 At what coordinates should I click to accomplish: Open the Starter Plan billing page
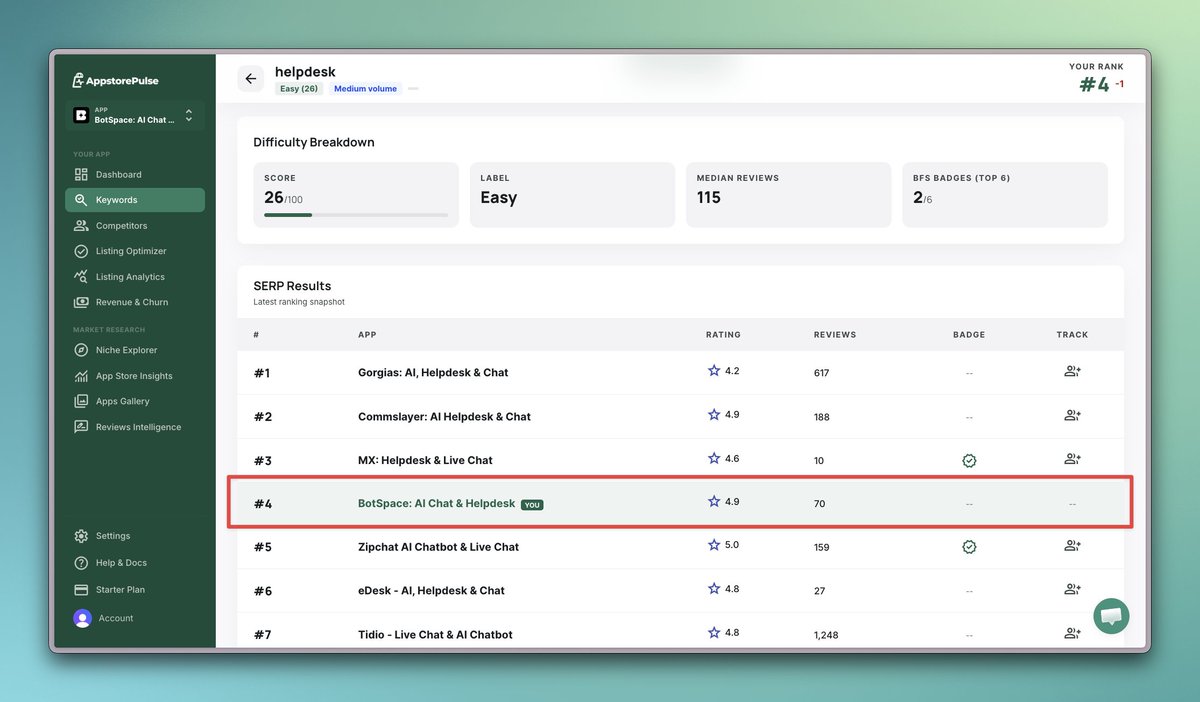(135, 590)
